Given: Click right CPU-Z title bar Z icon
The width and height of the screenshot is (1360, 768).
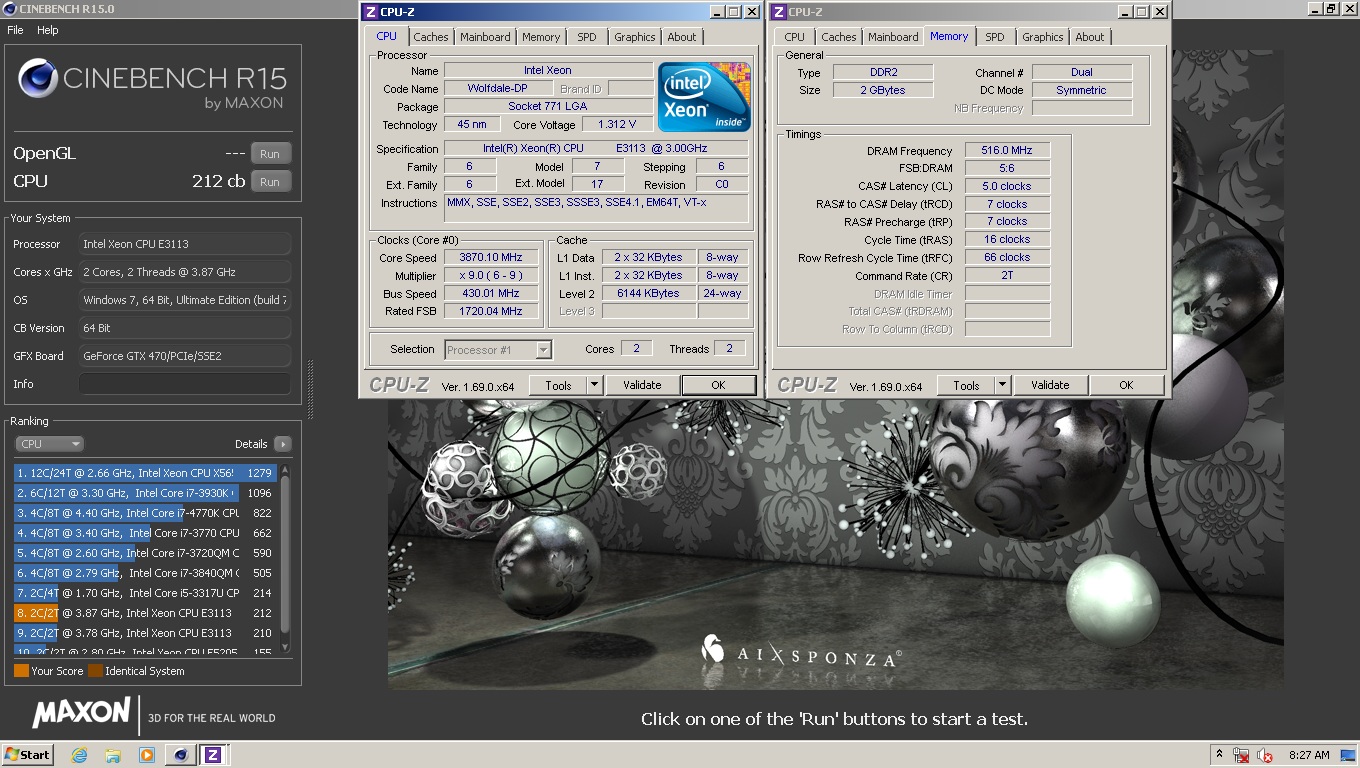Looking at the screenshot, I should (779, 12).
